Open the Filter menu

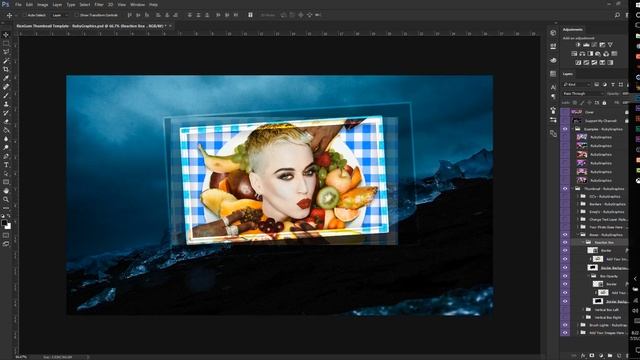99,4
